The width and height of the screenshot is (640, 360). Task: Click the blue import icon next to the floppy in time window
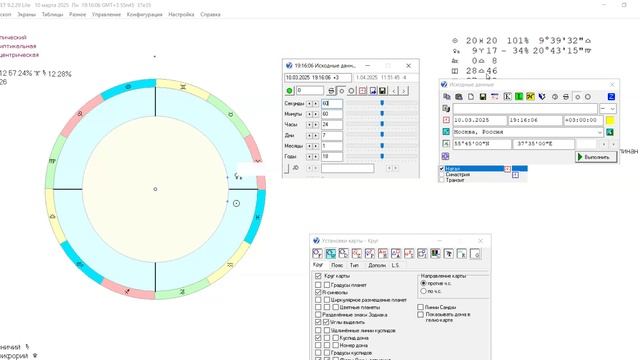[373, 91]
